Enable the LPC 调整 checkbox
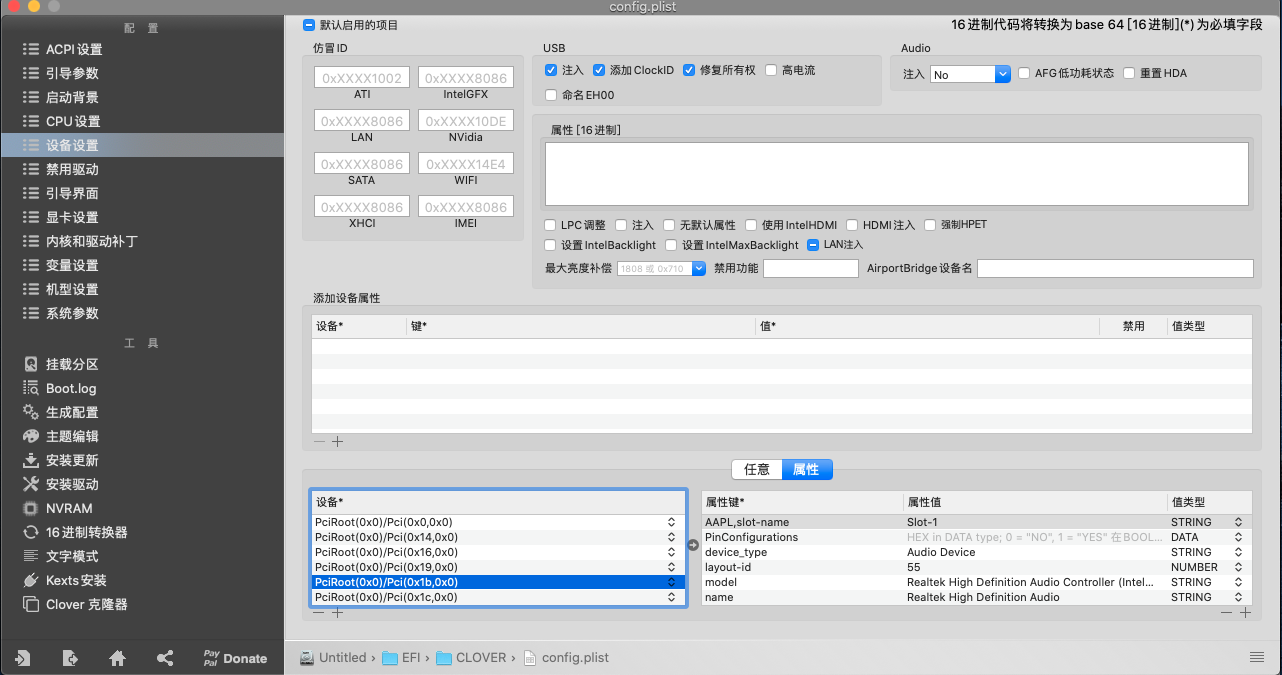 pos(550,225)
